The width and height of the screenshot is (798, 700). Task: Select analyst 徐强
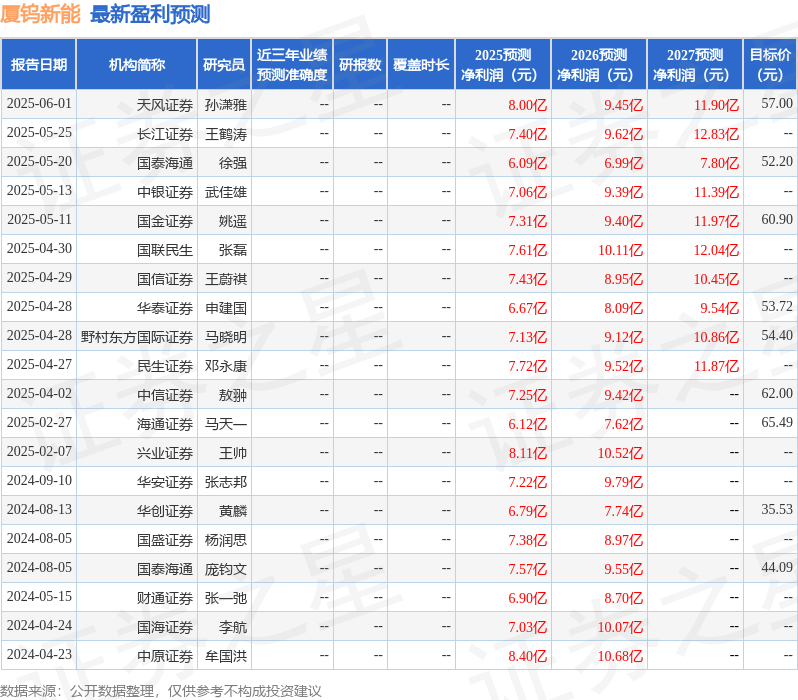233,163
